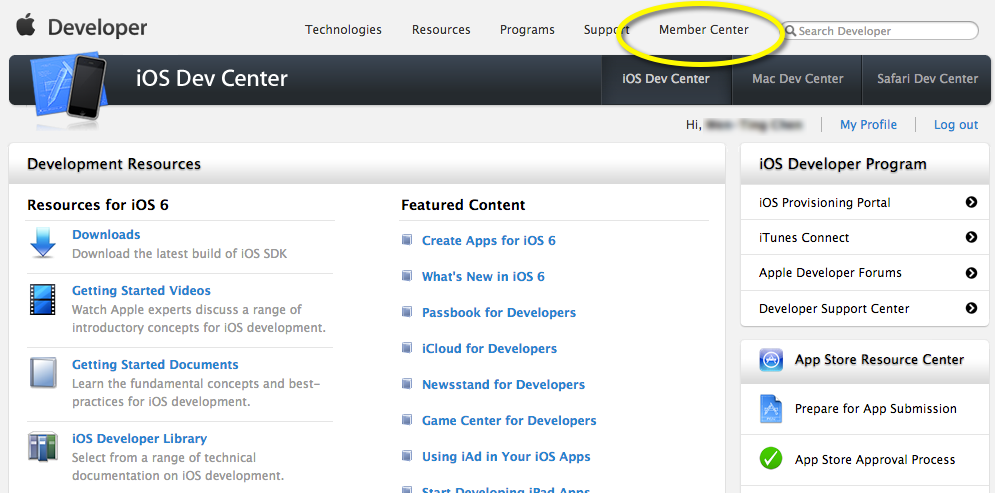Click the arrow icon next to iTunes Connect
The image size is (995, 493).
pyautogui.click(x=971, y=237)
